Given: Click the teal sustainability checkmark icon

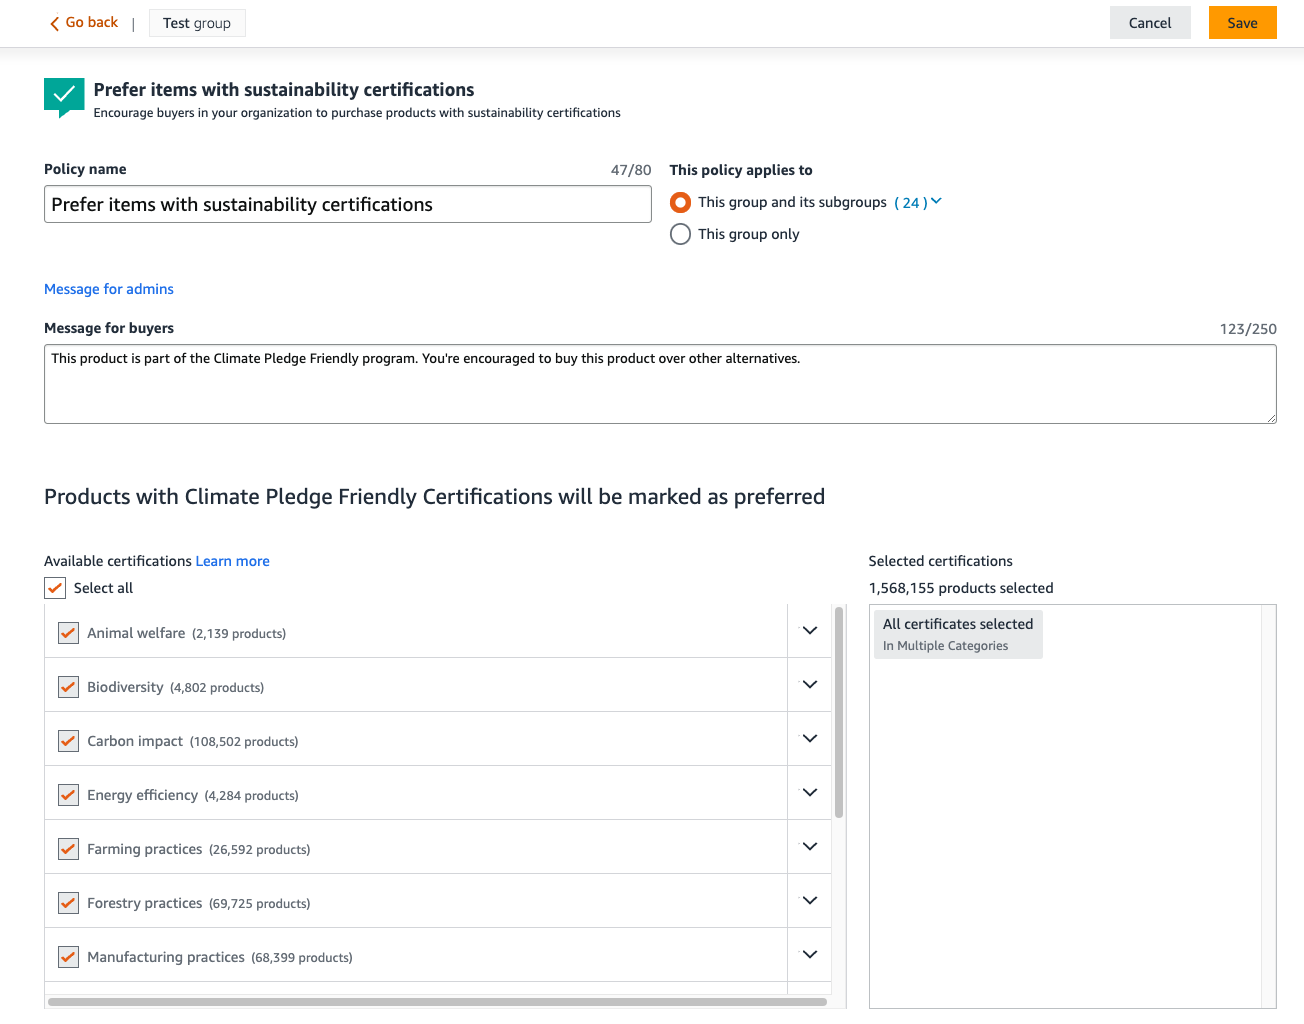Looking at the screenshot, I should coord(64,97).
